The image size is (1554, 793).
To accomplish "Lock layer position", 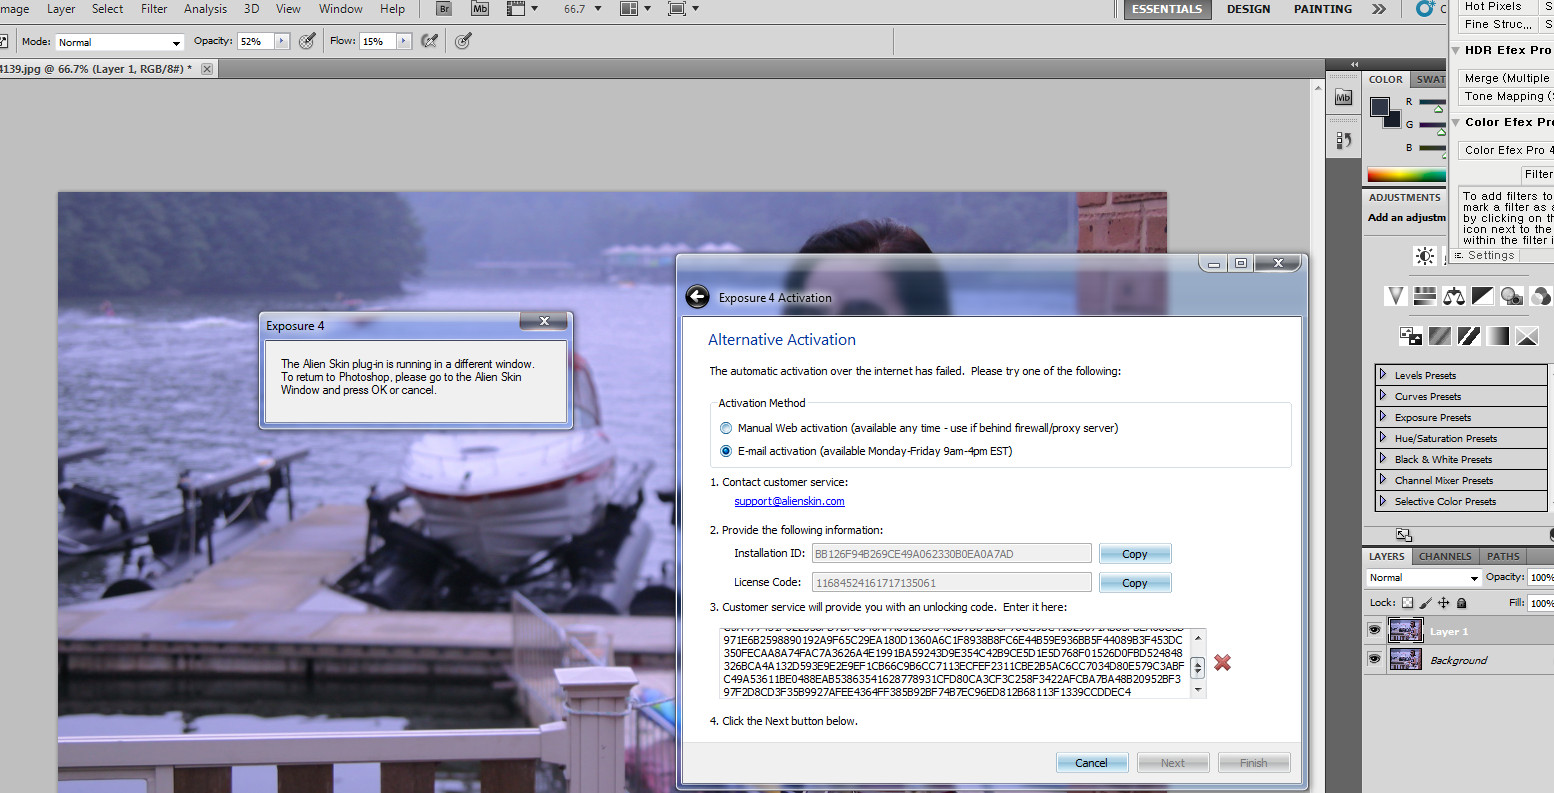I will point(1444,603).
